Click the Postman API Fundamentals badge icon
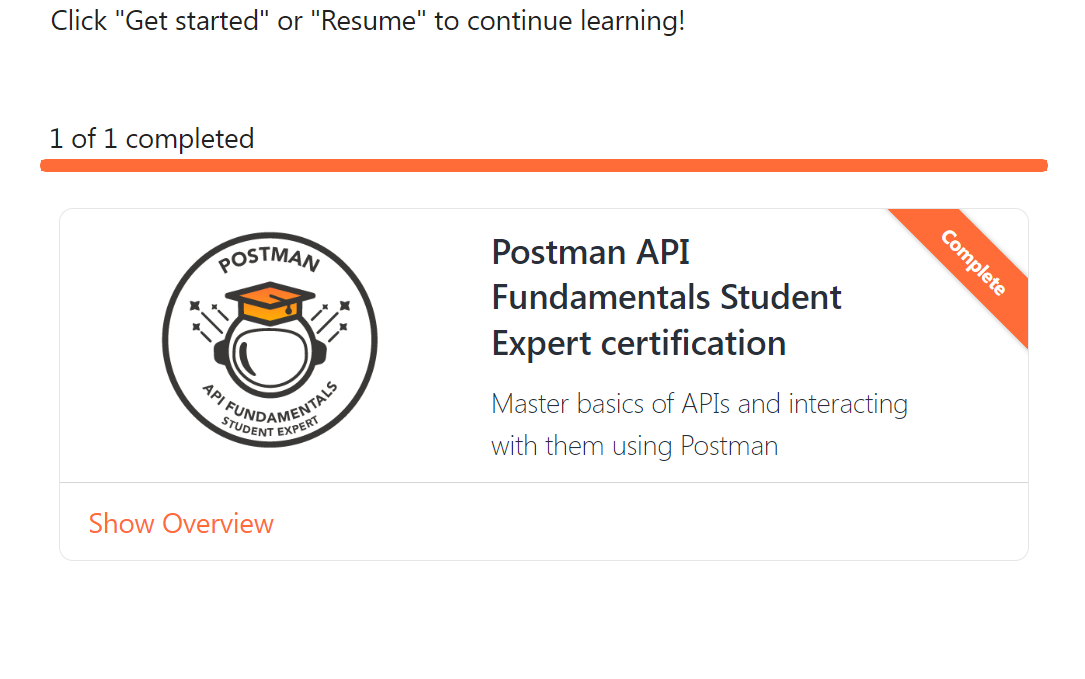This screenshot has height=679, width=1085. click(x=270, y=340)
